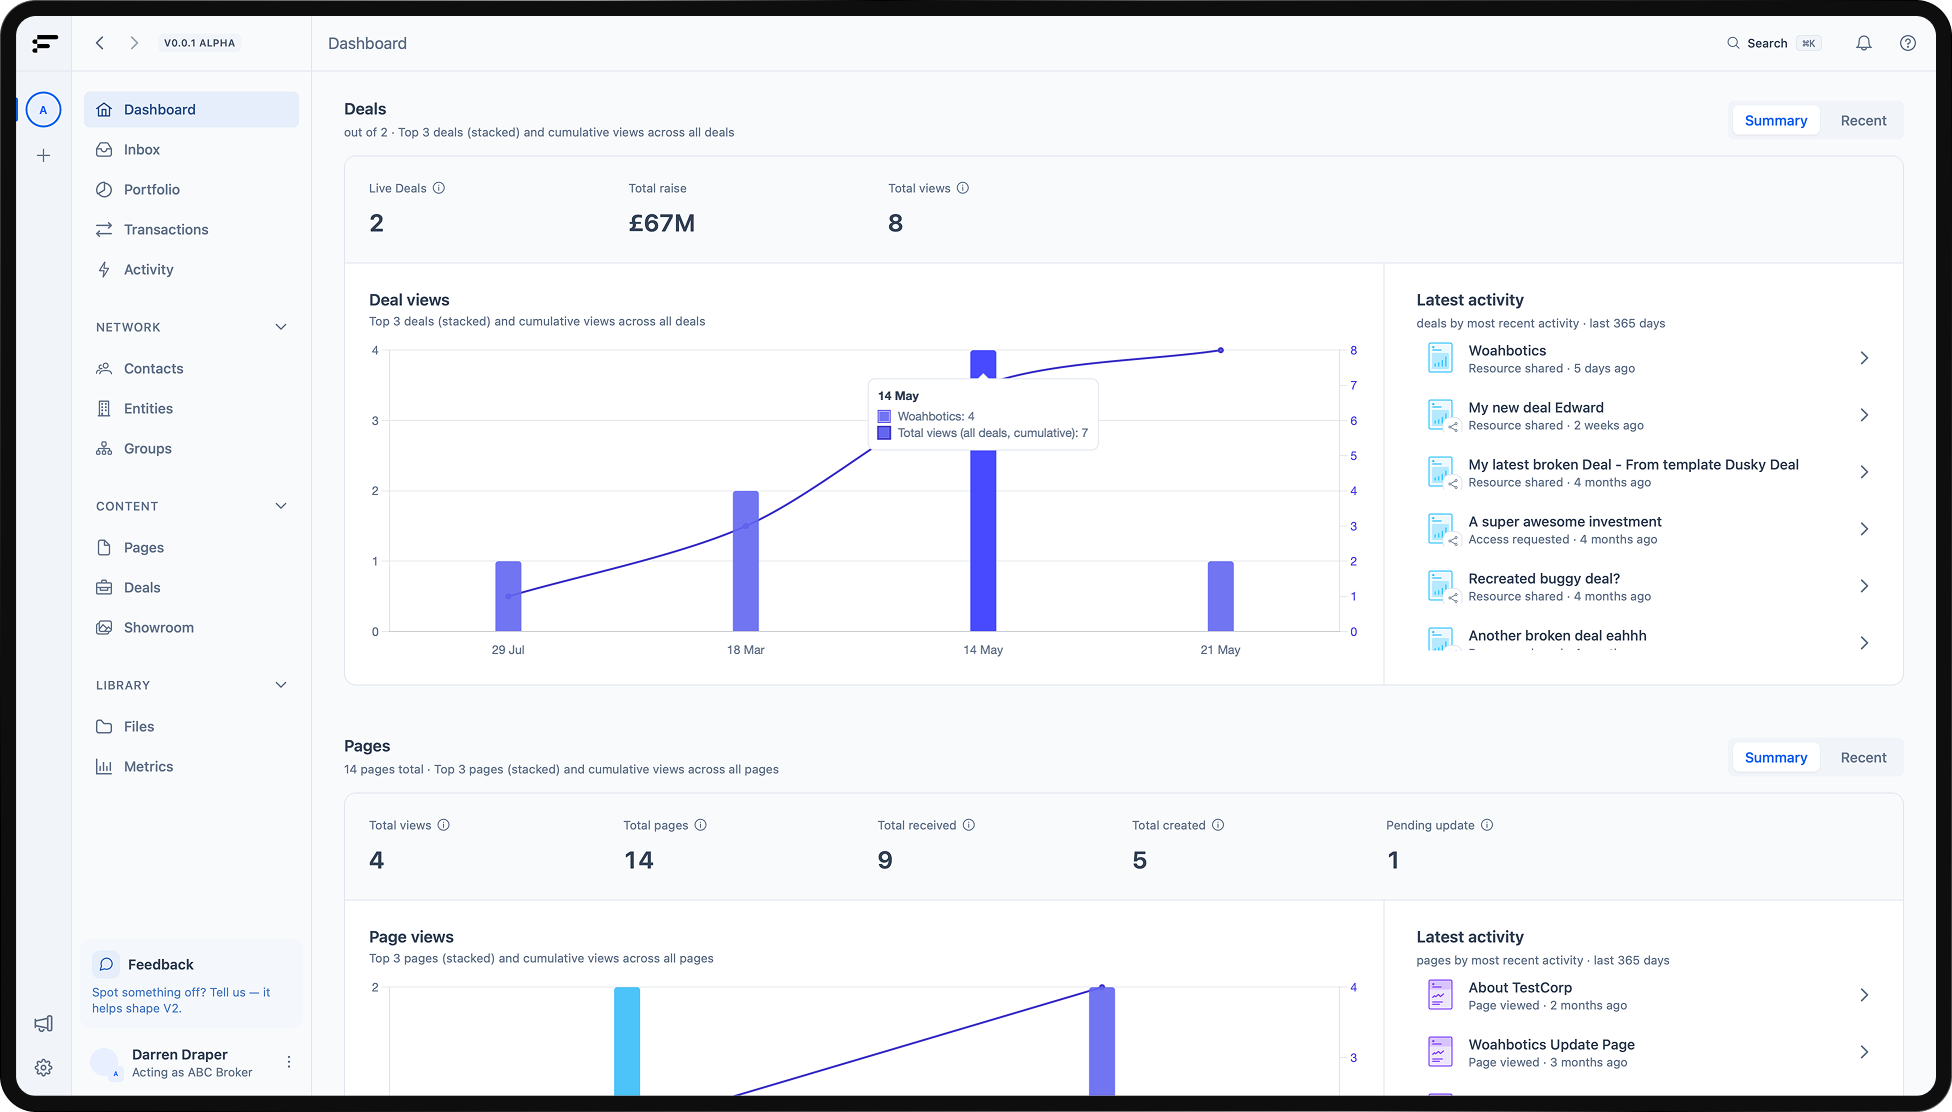Collapse the CONTENT section
The height and width of the screenshot is (1112, 1952).
[281, 506]
